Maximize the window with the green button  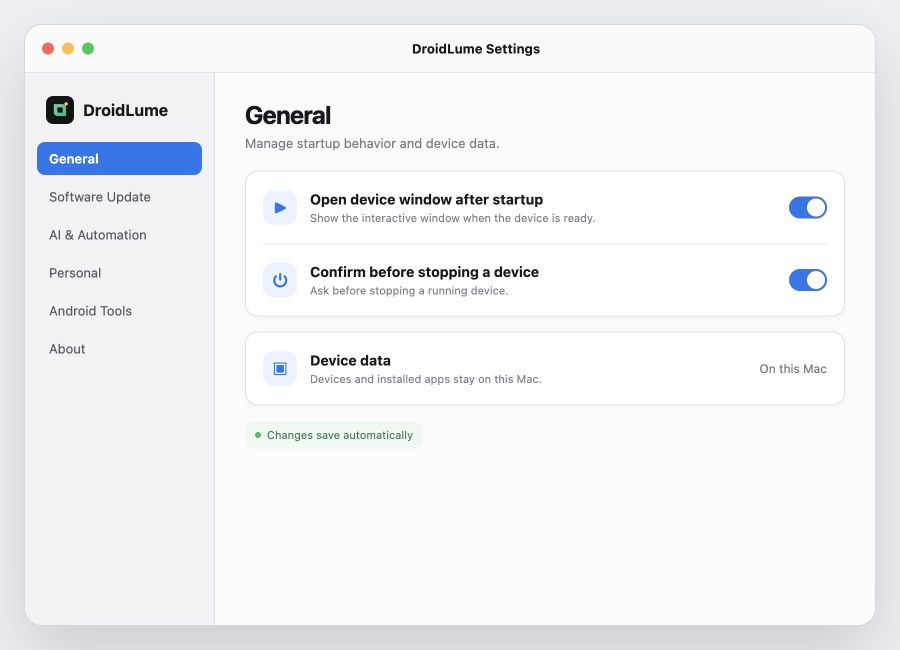click(88, 49)
